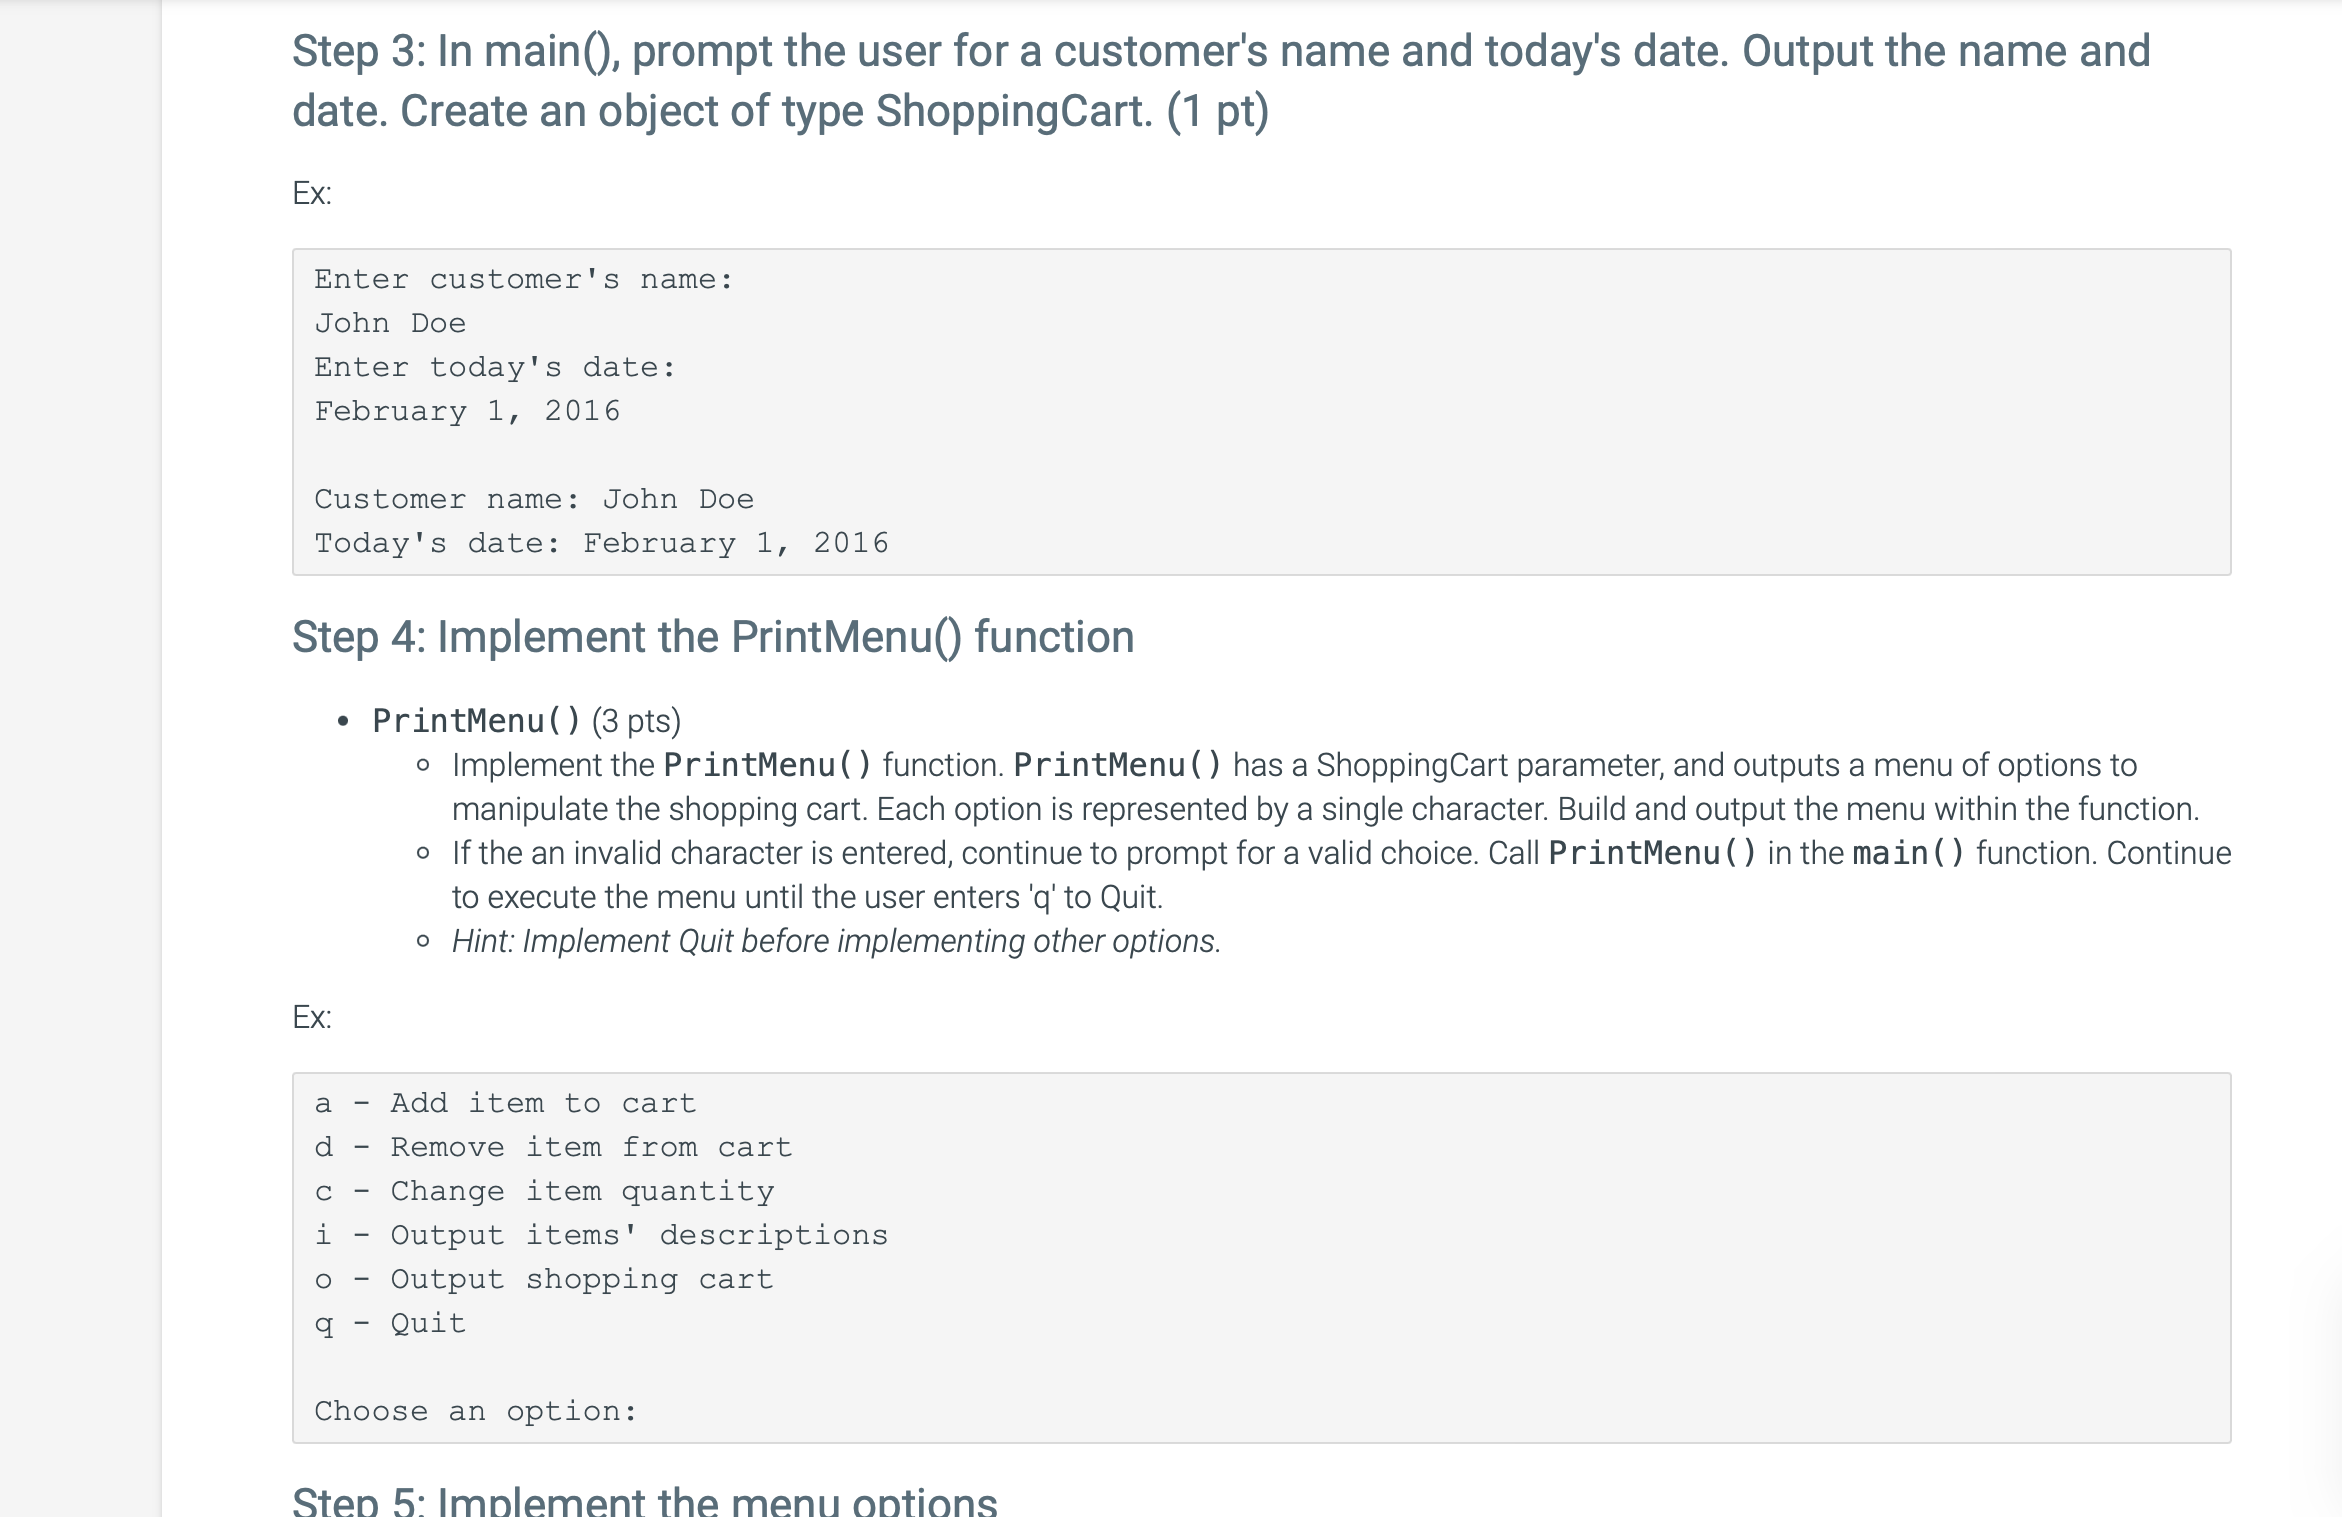Click the 'Enter today's date:' line
This screenshot has width=2342, height=1517.
tap(495, 367)
